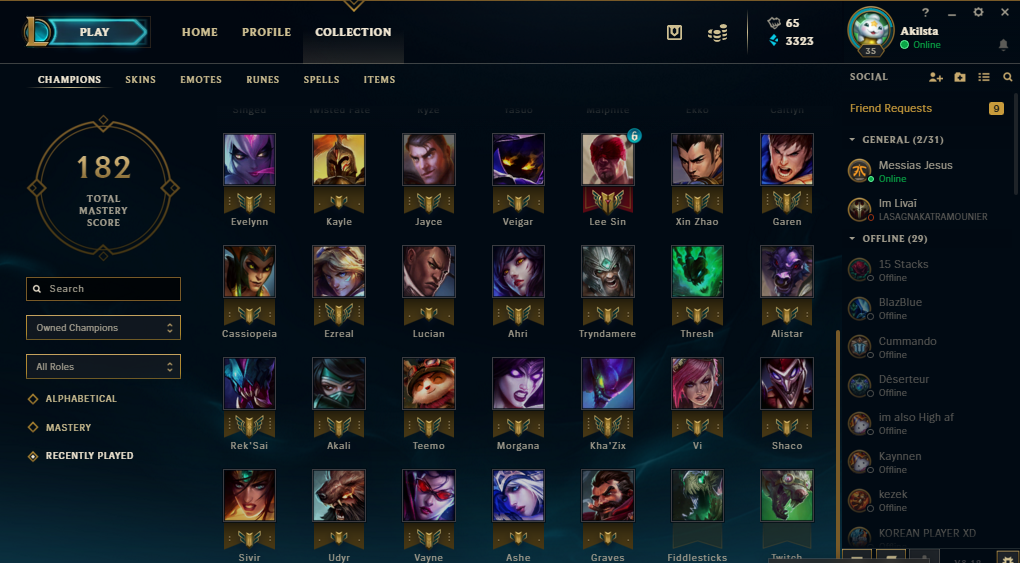This screenshot has height=563, width=1020.
Task: Click the social search magnifier icon
Action: pos(1008,77)
